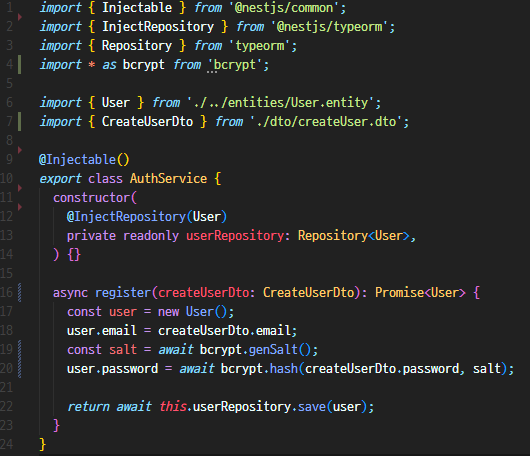Click the '@Injectable' decorator on line 9
Screen dimensions: 530x456
[77, 159]
